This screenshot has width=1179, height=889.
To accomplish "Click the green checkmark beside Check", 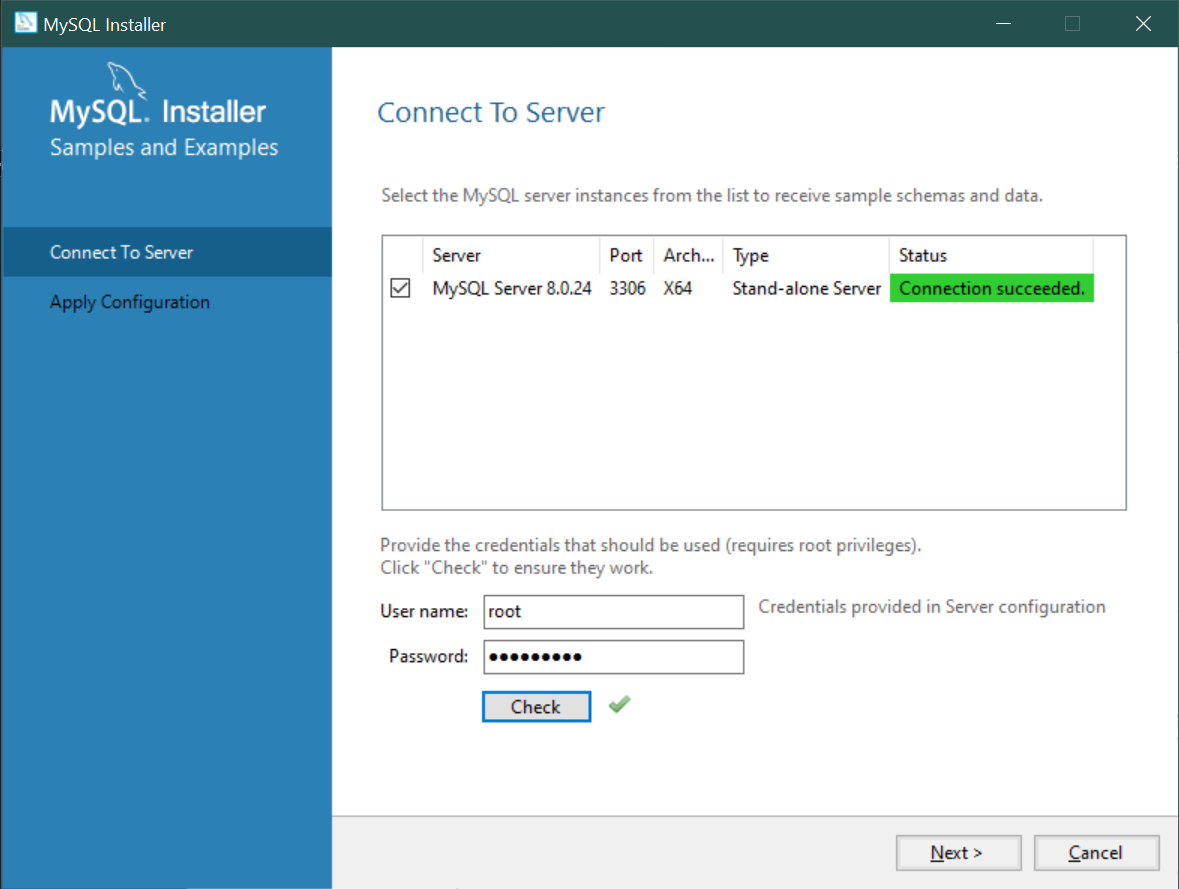I will pos(620,704).
